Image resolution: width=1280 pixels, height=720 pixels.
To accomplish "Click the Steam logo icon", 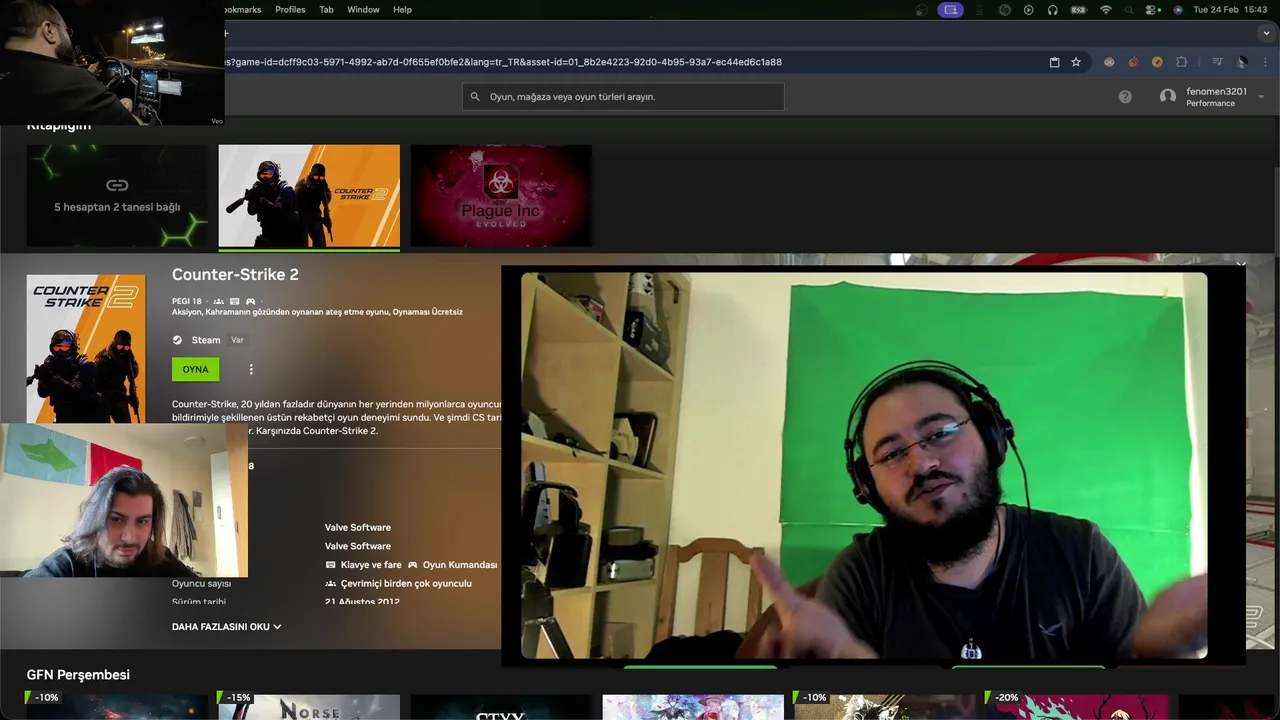I will (x=177, y=340).
